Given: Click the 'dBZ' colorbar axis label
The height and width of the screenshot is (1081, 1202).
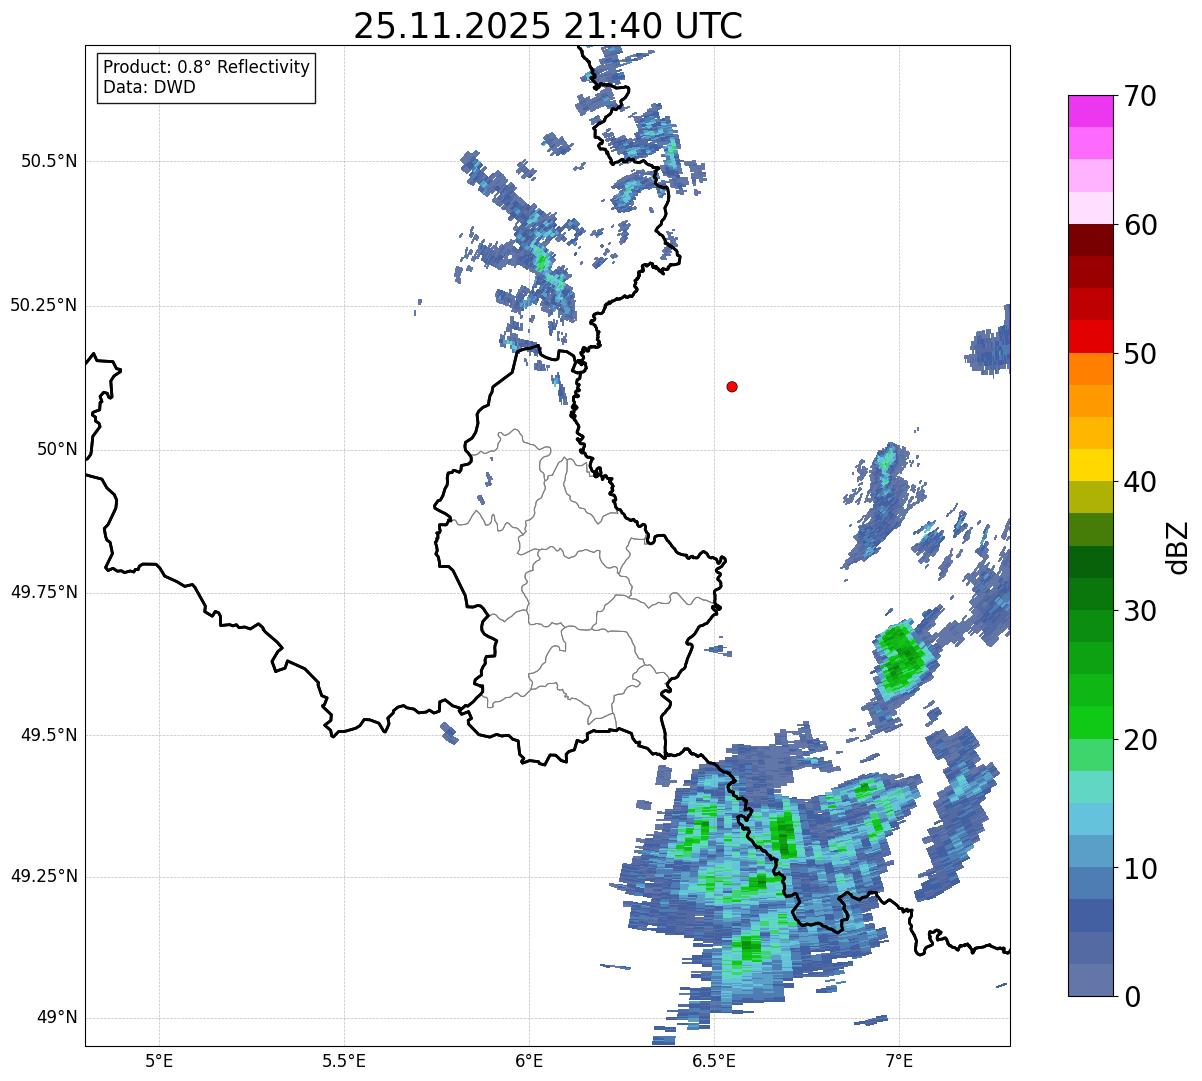Looking at the screenshot, I should 1178,546.
